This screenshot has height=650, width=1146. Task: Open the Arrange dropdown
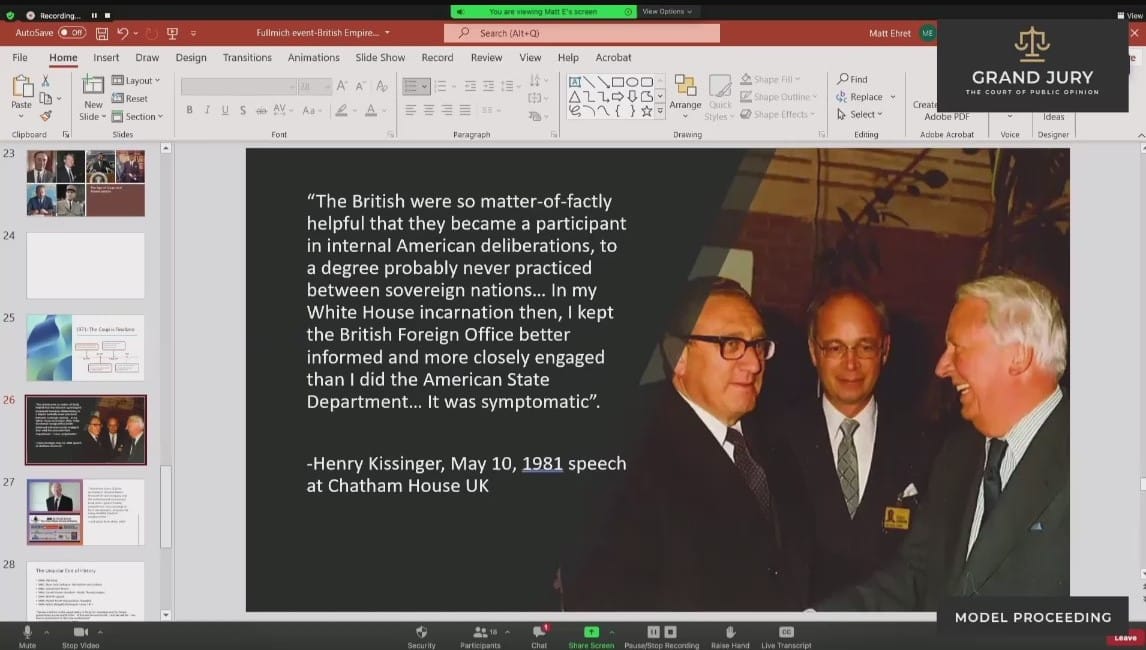click(x=685, y=94)
